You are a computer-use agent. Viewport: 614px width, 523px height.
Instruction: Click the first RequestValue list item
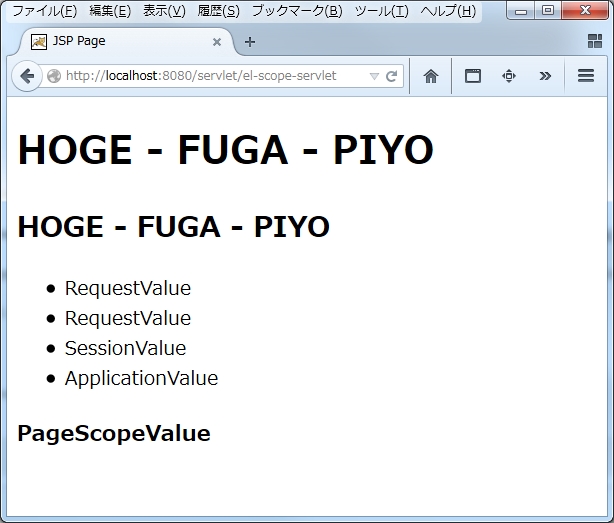[128, 289]
